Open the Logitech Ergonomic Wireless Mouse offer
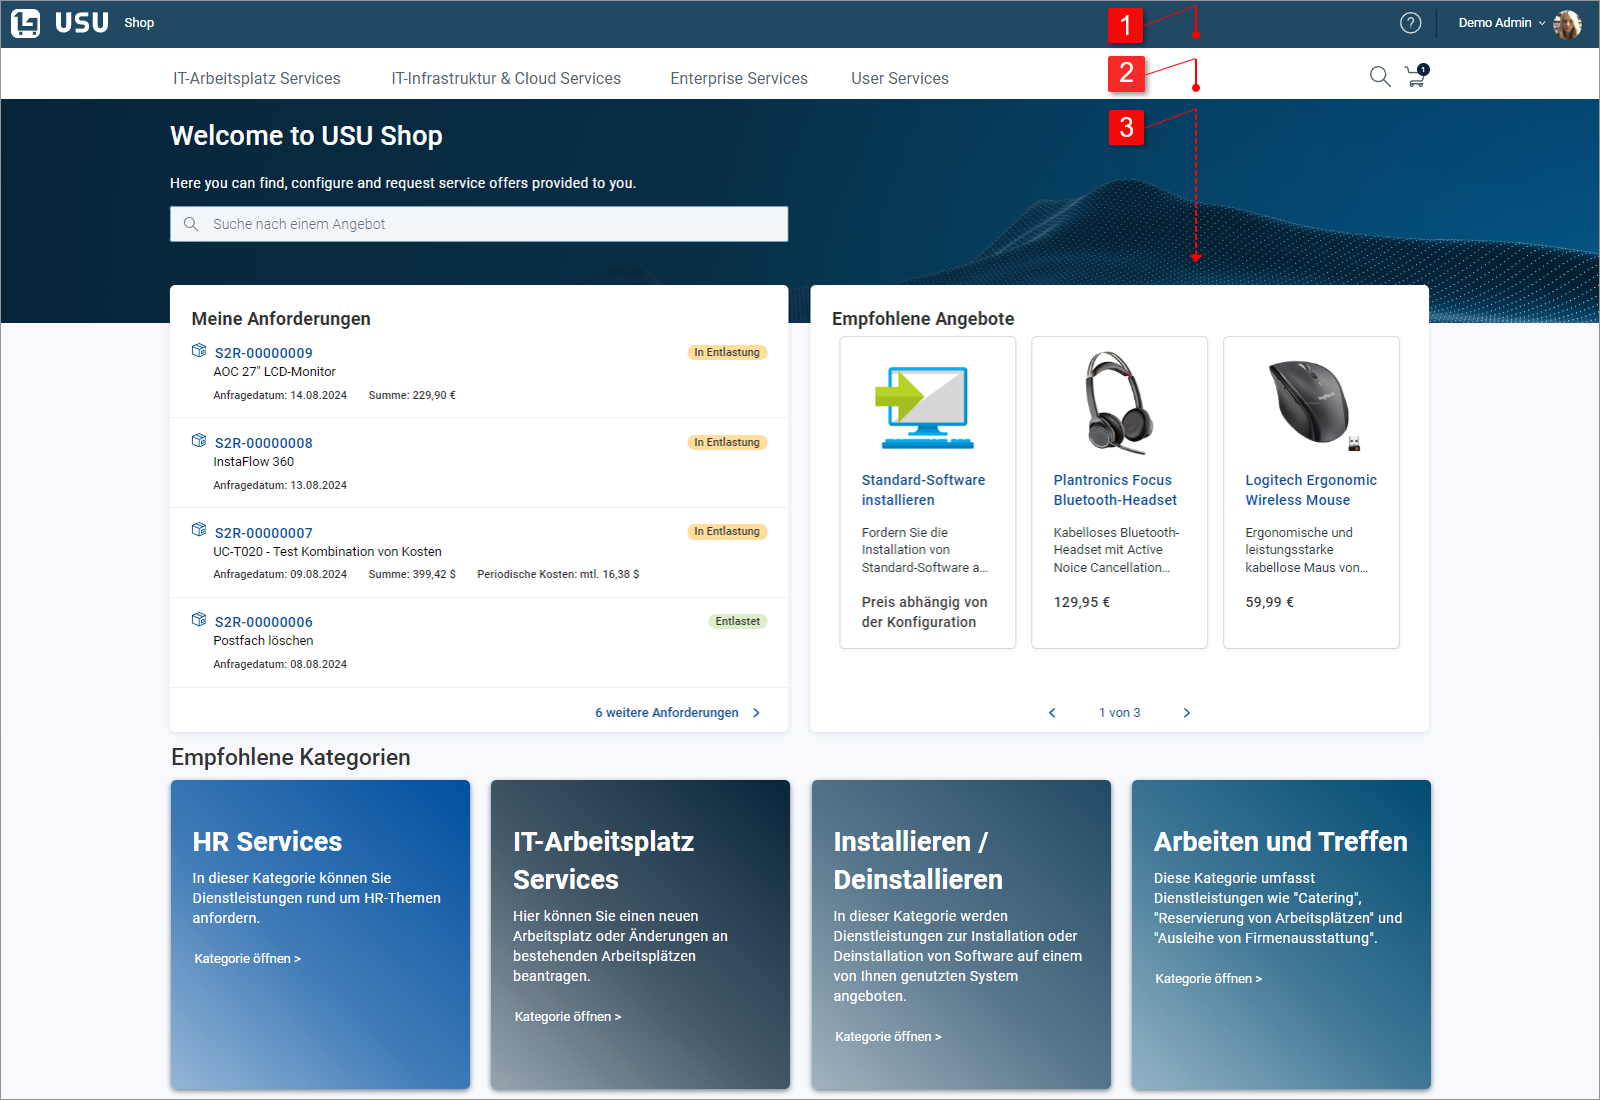The image size is (1600, 1100). click(x=1310, y=490)
